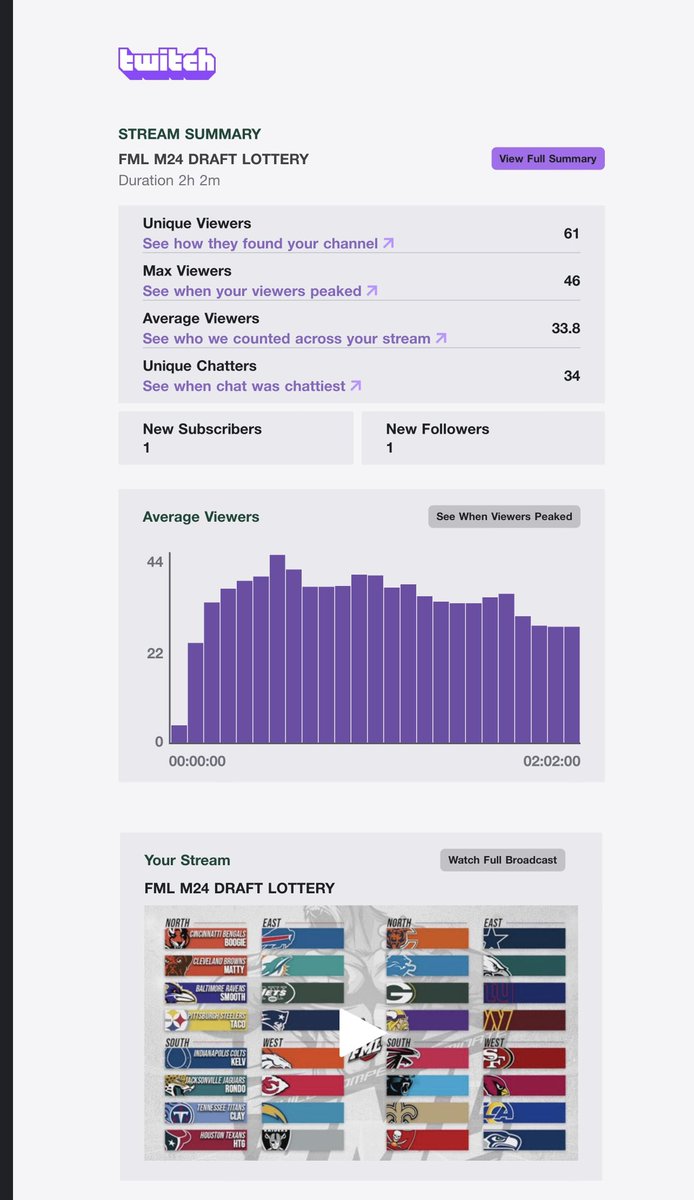The width and height of the screenshot is (694, 1200).
Task: Click the Houston Texans logo in thumbnail
Action: click(178, 1140)
